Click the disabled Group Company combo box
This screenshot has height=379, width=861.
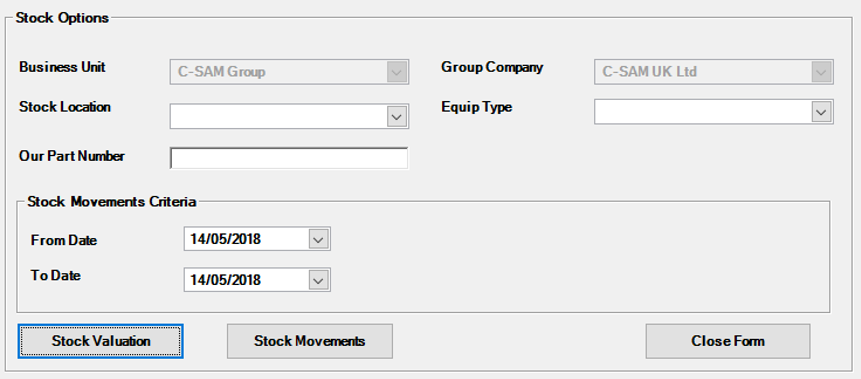pos(714,72)
